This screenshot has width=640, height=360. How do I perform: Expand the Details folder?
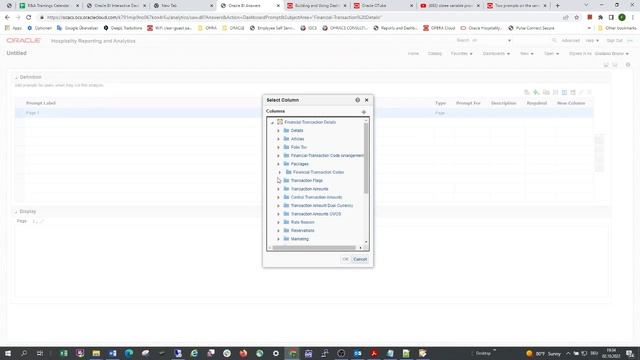pos(279,131)
